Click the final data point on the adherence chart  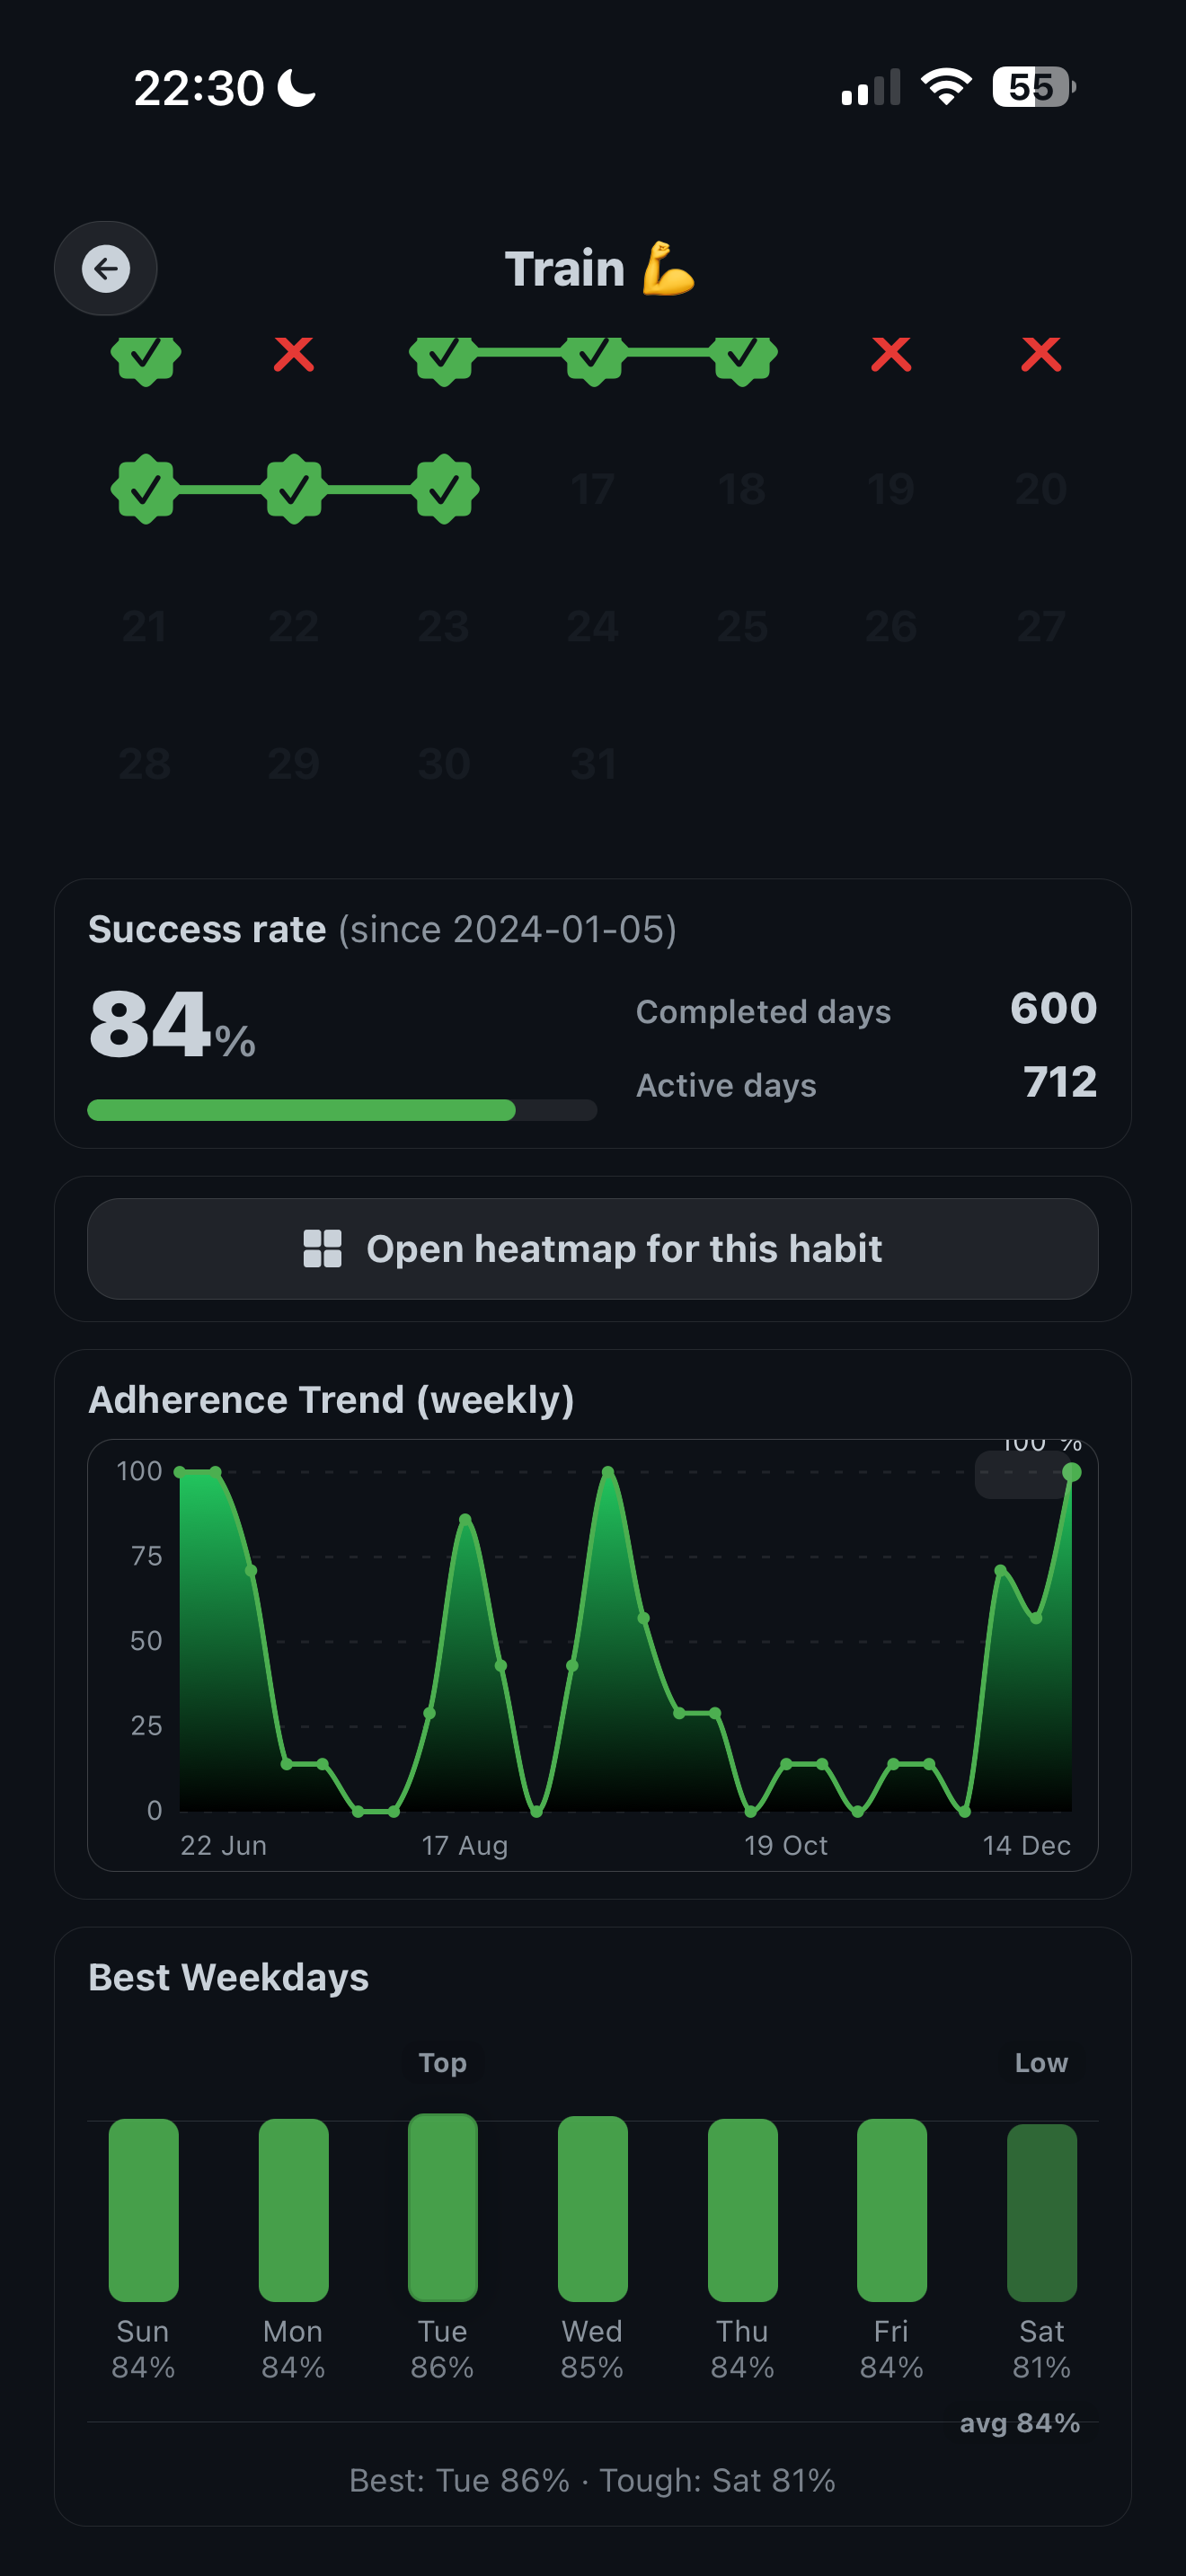pos(1071,1470)
